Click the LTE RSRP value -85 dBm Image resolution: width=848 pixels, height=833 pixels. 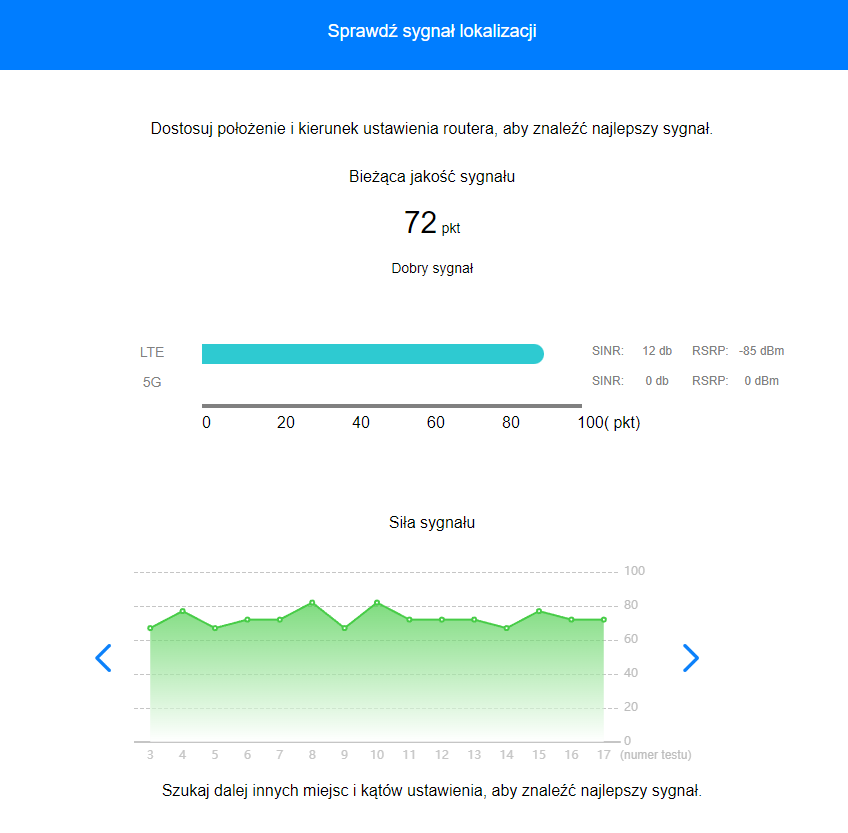pyautogui.click(x=762, y=351)
